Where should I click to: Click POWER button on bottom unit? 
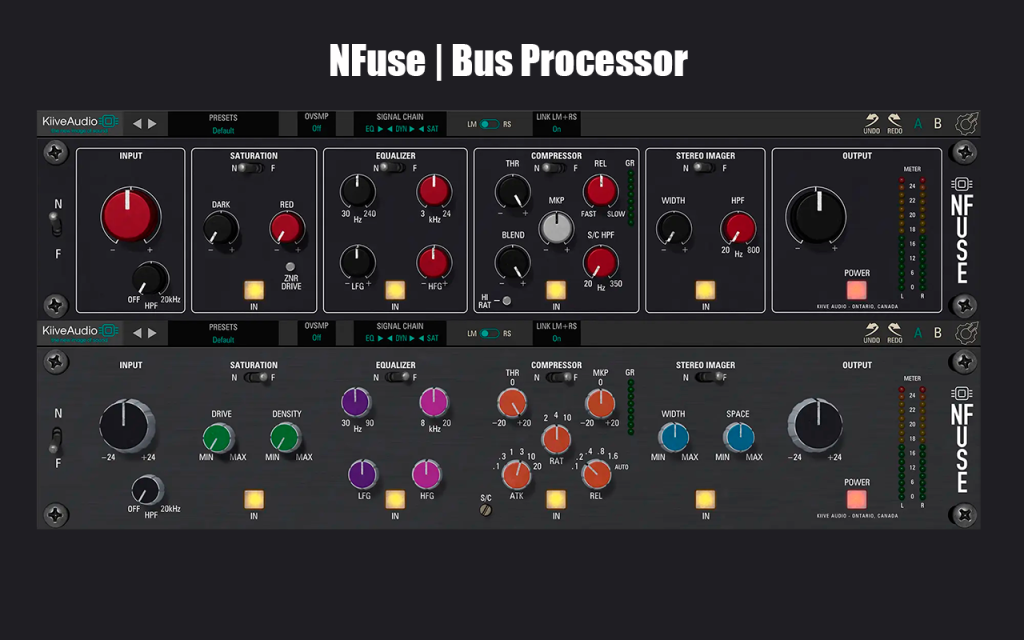point(857,500)
